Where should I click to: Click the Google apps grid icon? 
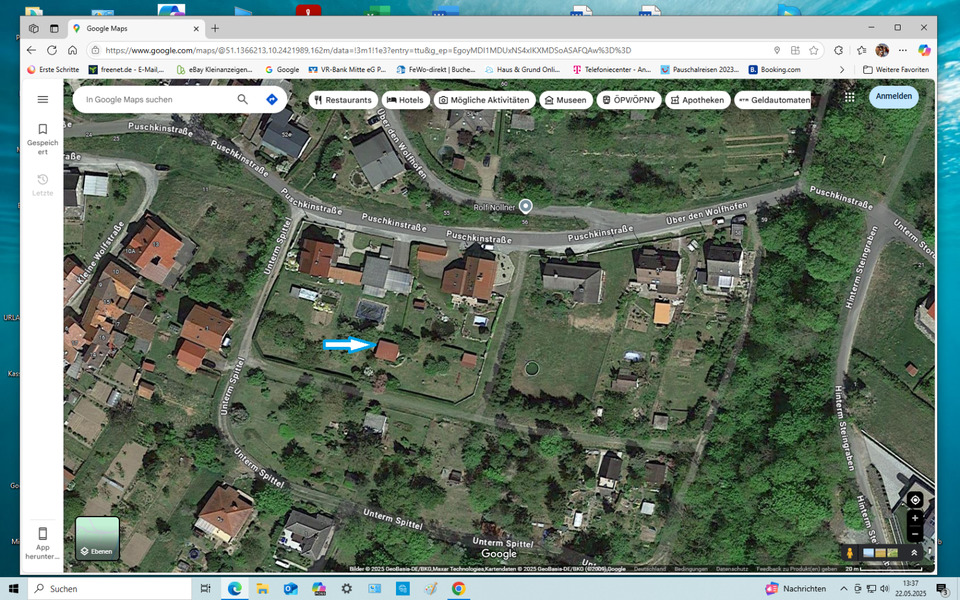[x=849, y=97]
